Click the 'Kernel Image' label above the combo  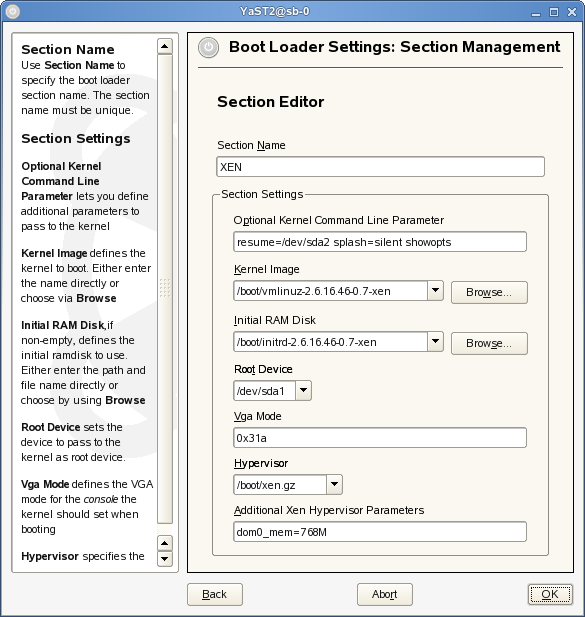(266, 269)
